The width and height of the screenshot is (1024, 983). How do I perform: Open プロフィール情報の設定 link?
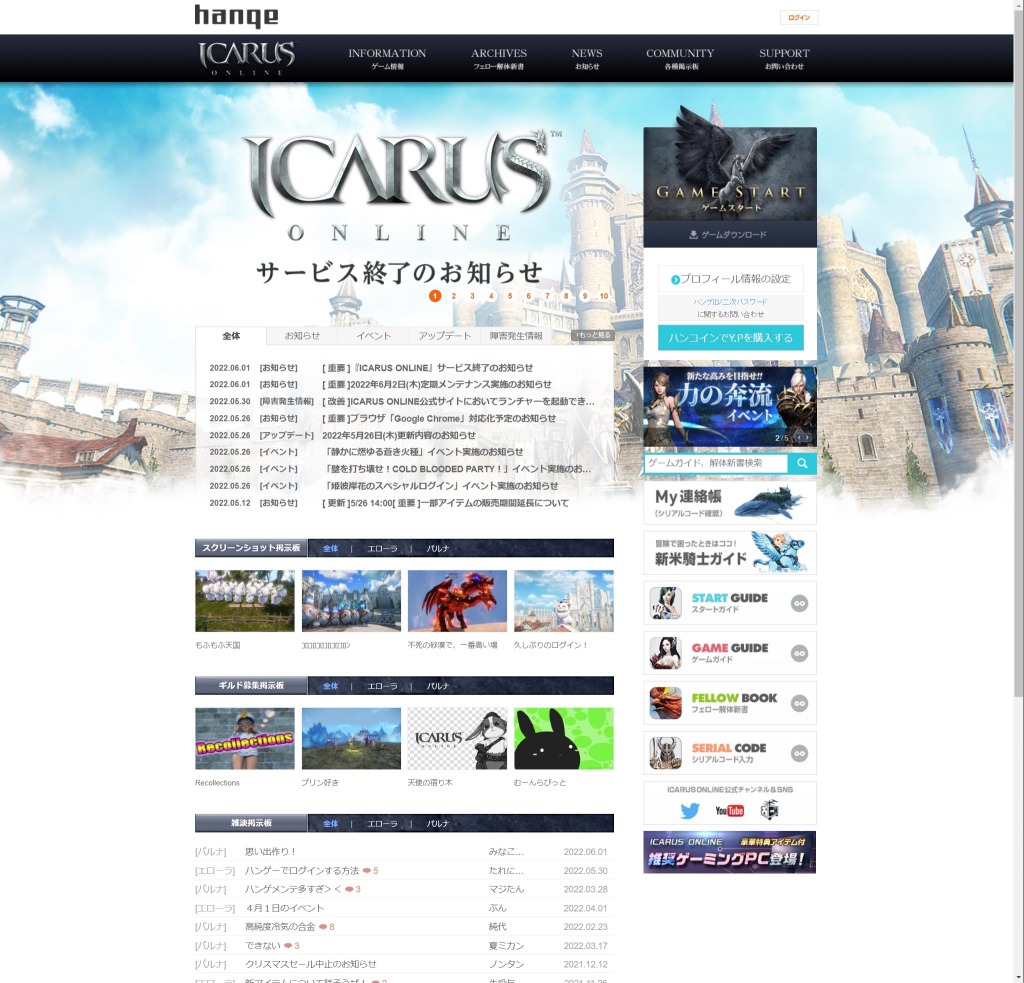point(731,279)
